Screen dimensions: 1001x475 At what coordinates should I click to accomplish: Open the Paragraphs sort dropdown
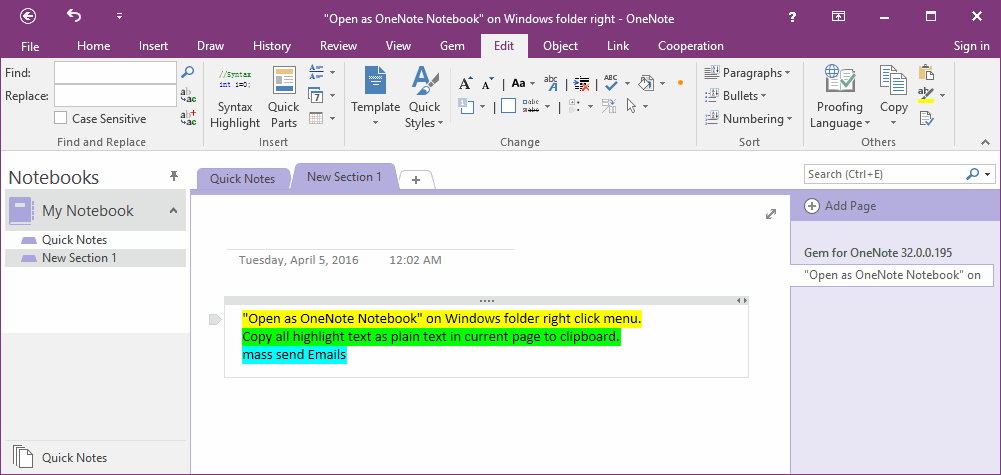(x=787, y=73)
